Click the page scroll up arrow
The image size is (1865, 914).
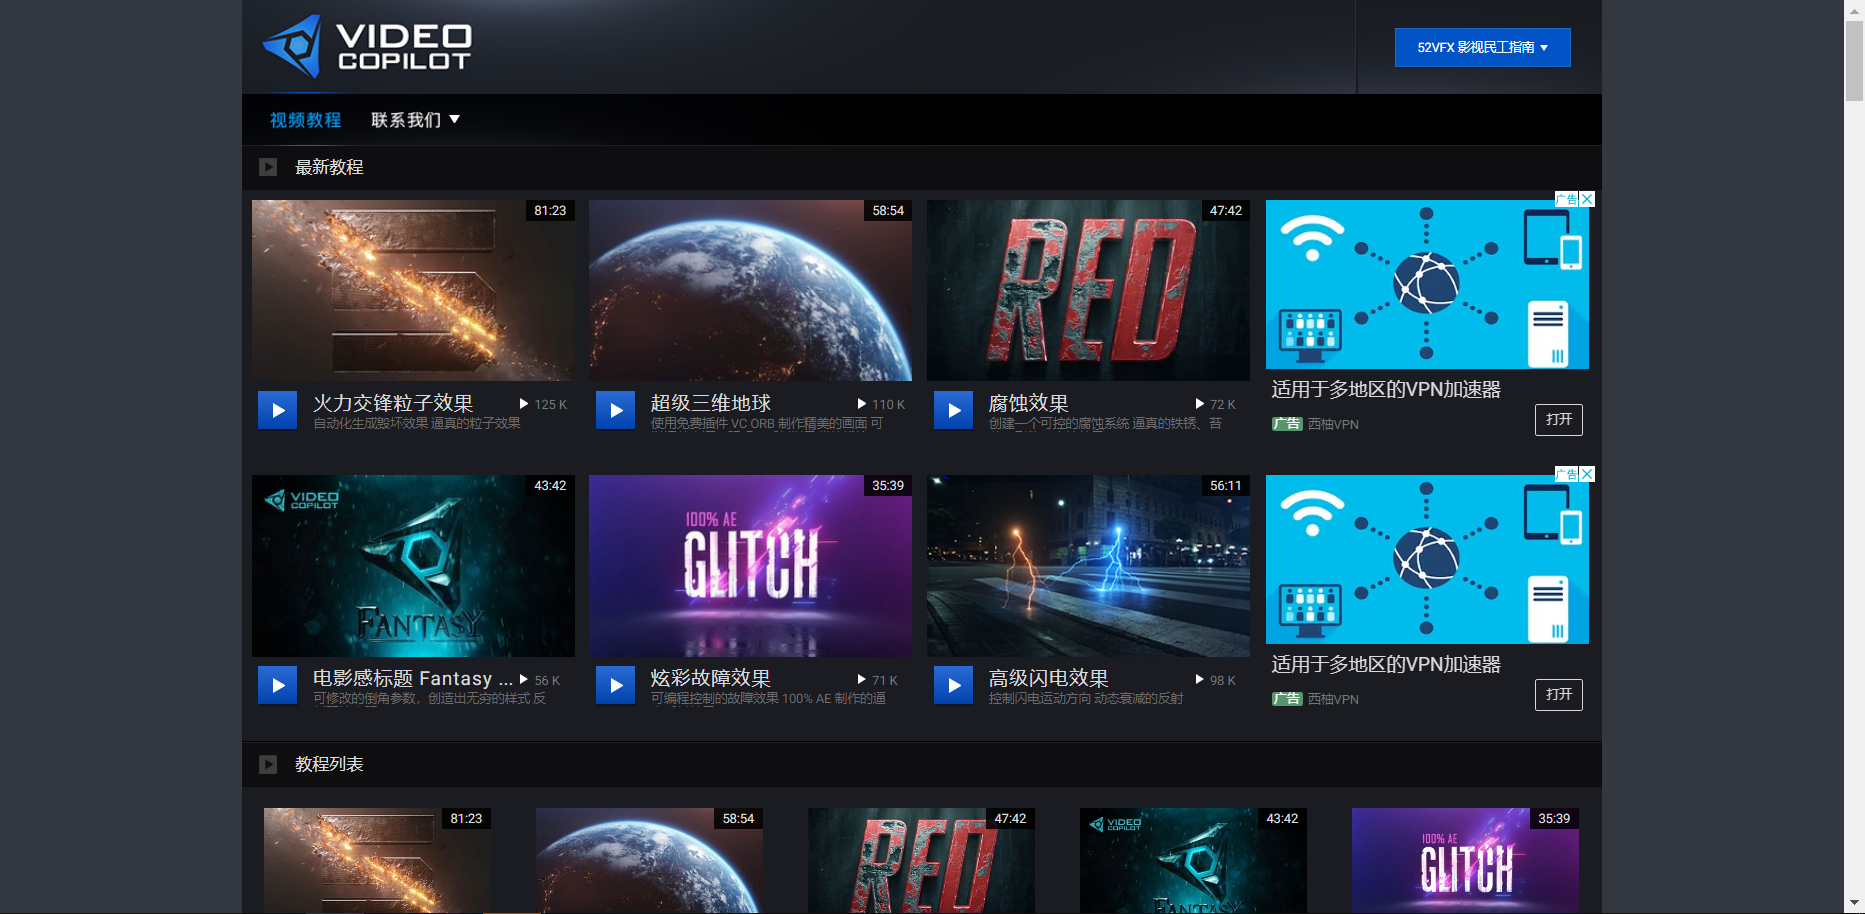1855,9
